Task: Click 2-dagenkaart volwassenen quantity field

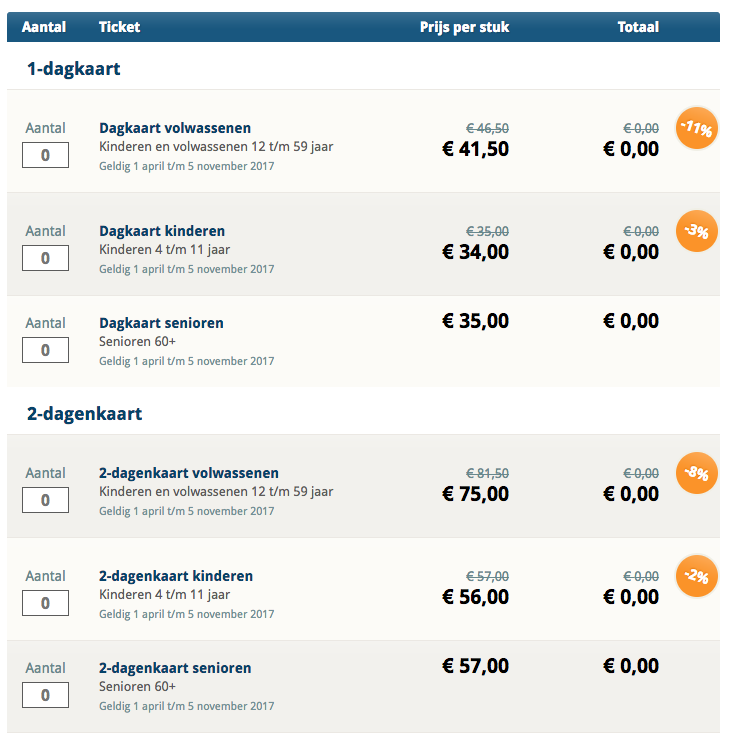Action: [x=45, y=500]
